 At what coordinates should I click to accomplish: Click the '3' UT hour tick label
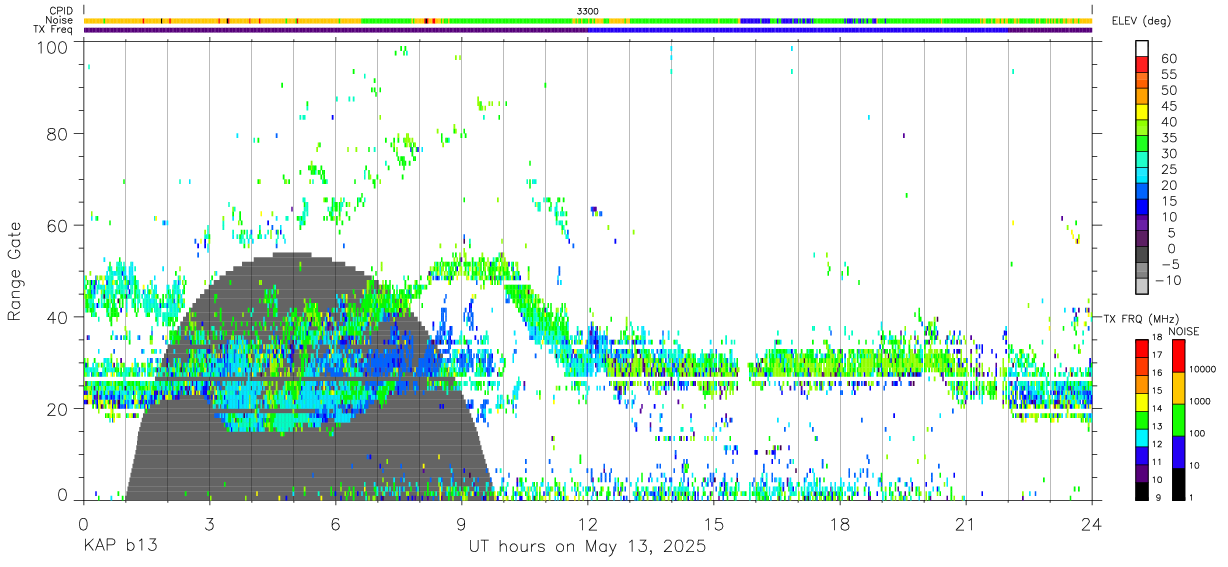209,525
